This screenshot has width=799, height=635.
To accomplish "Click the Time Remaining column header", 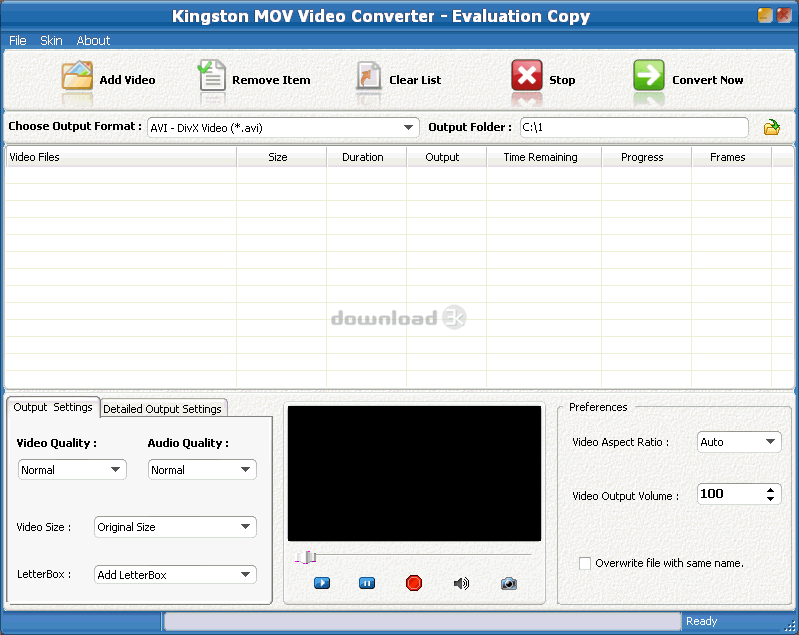I will [x=544, y=157].
